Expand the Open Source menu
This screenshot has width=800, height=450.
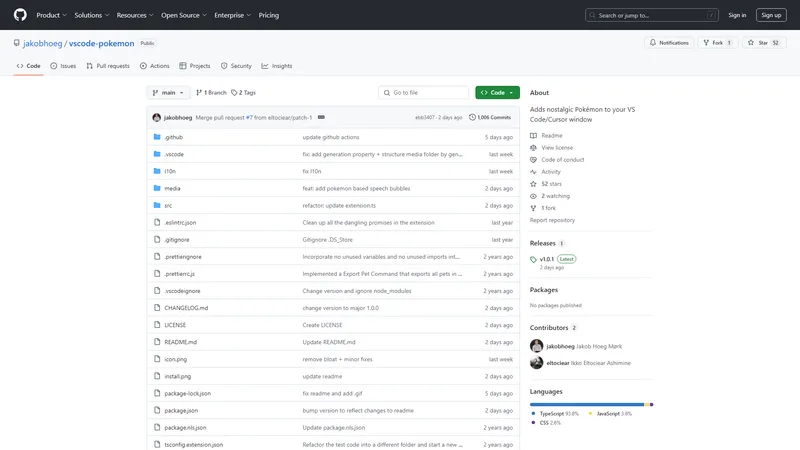point(184,15)
